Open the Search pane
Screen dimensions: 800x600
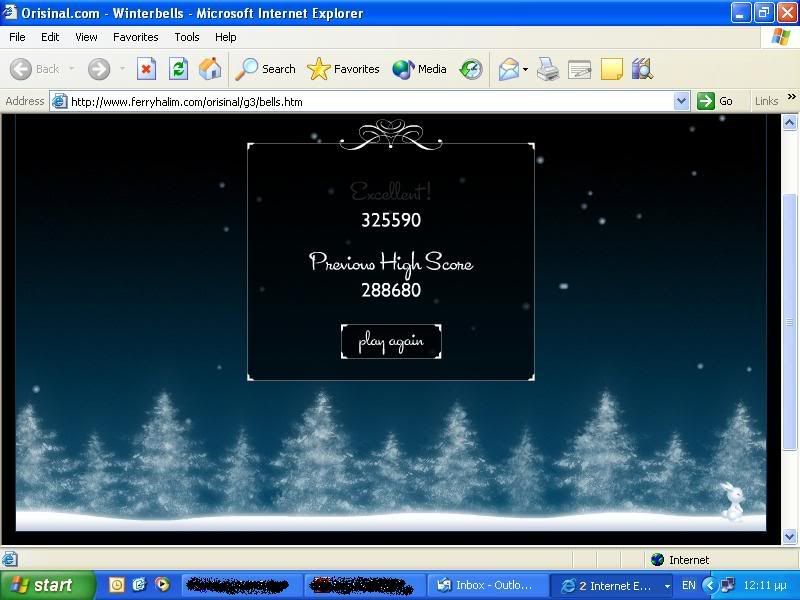point(265,69)
